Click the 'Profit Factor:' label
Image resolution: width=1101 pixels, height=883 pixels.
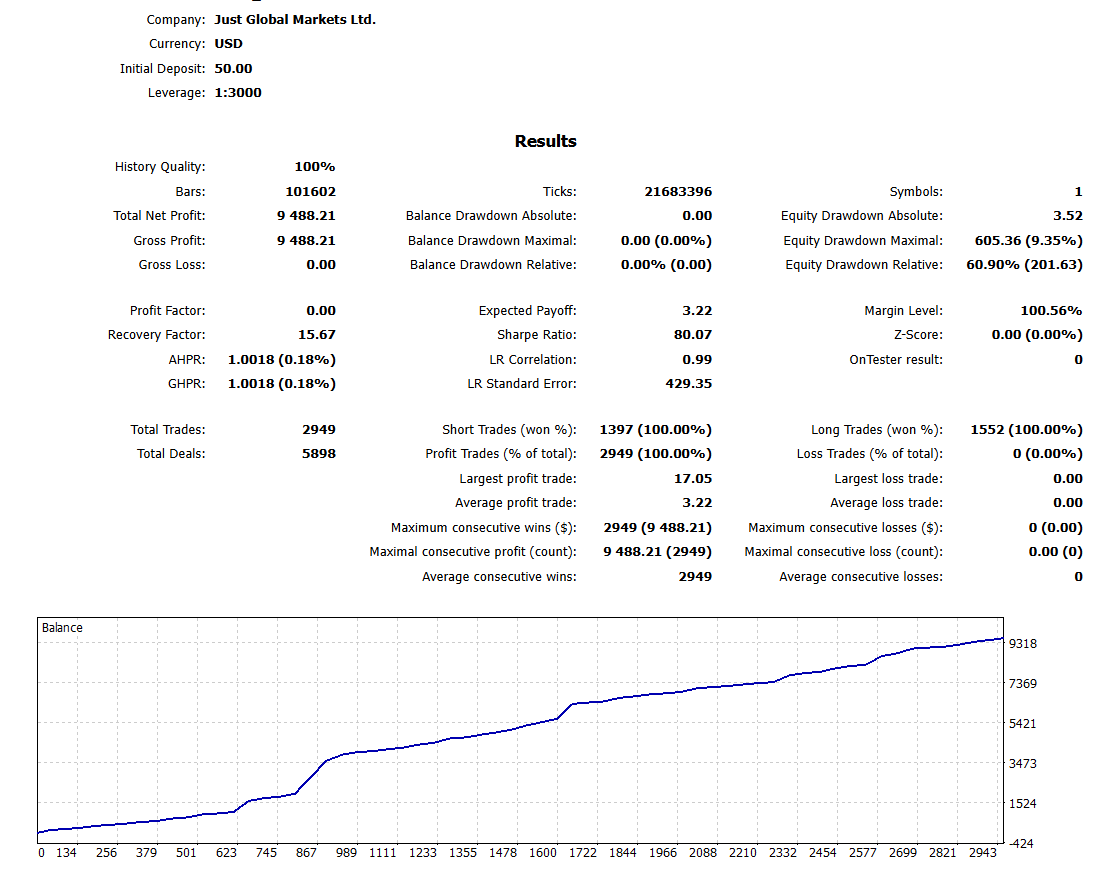point(168,310)
